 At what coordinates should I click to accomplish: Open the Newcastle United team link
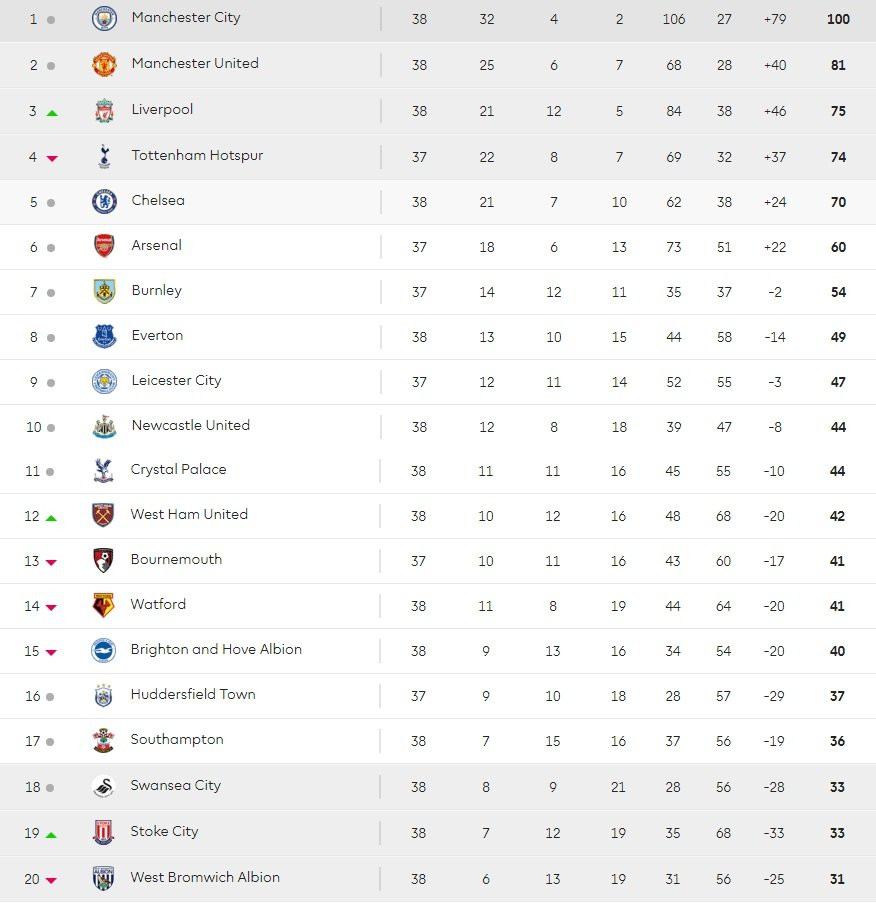pyautogui.click(x=190, y=426)
